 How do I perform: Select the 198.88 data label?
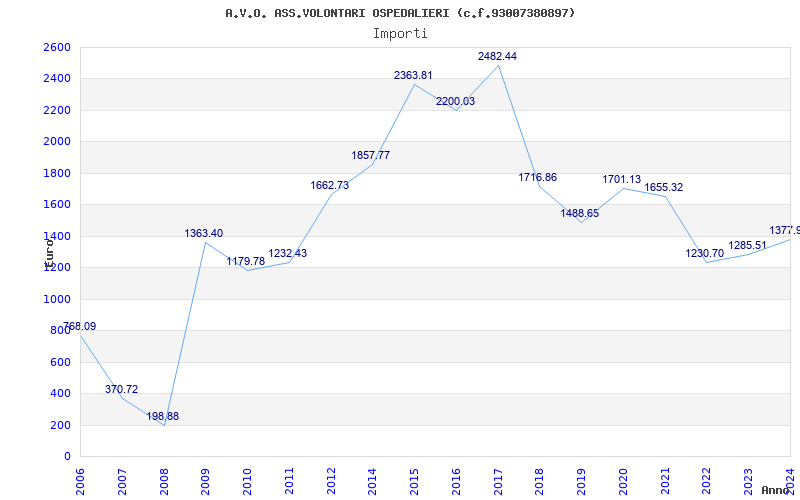[x=163, y=416]
